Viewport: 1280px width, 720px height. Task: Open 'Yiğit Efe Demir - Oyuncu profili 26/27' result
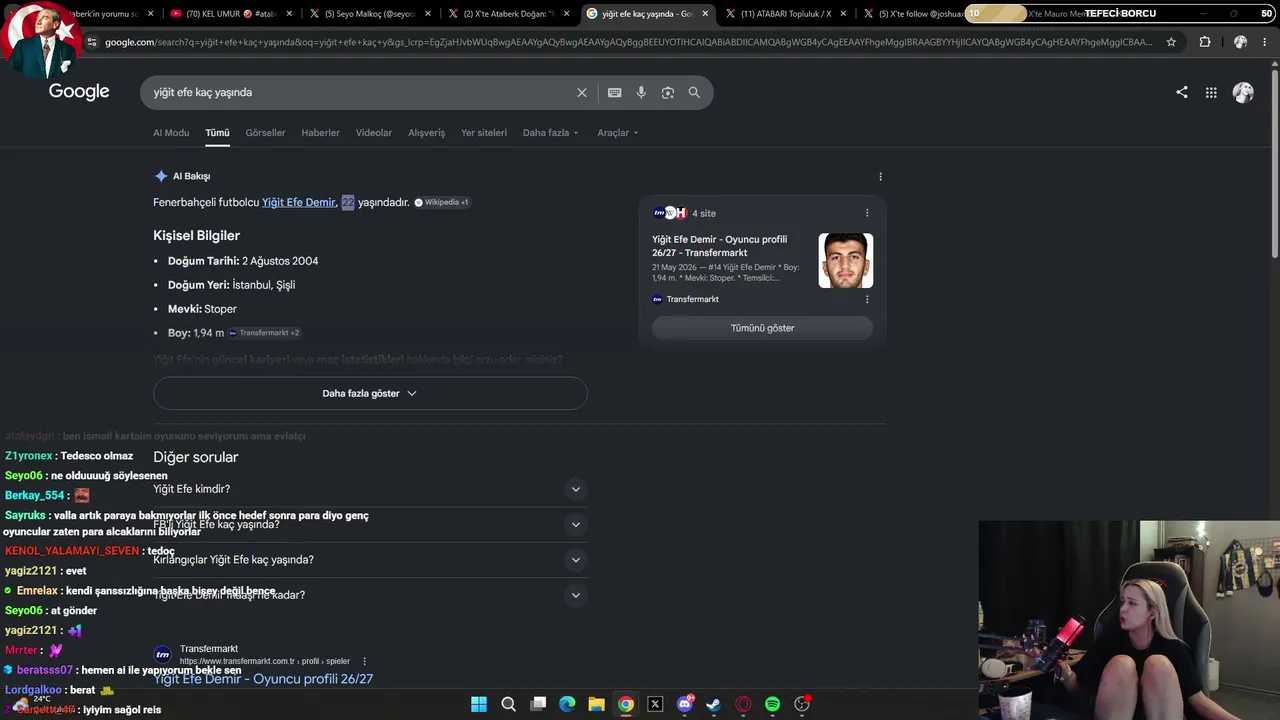coord(263,679)
